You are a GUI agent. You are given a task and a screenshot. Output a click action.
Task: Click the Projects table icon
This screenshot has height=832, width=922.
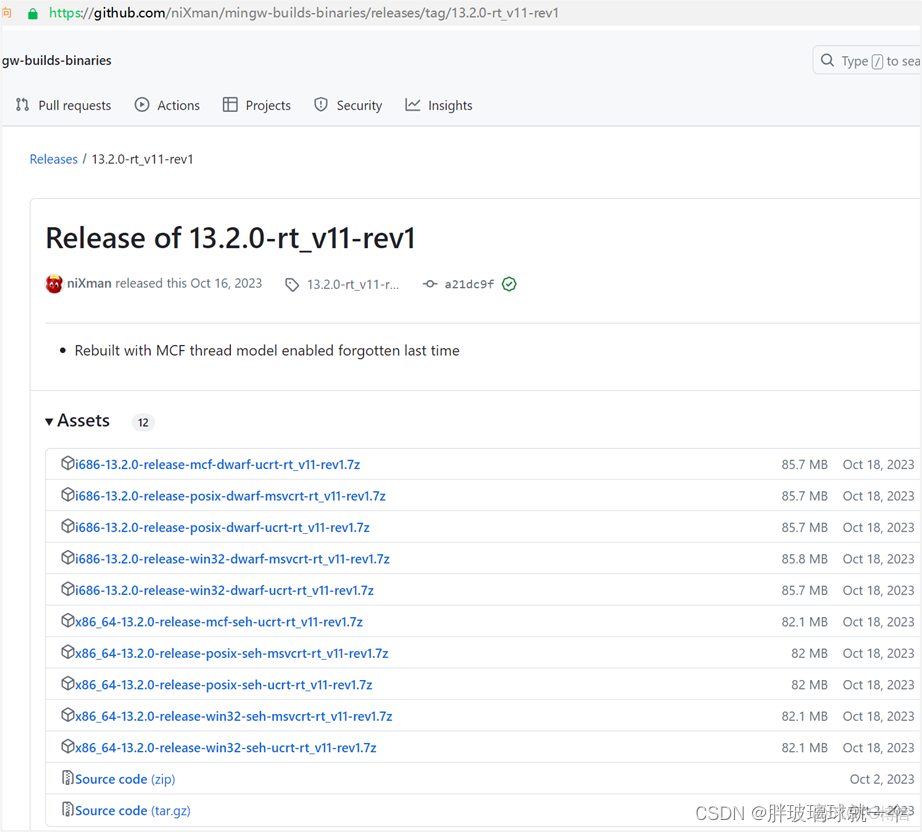click(x=230, y=105)
